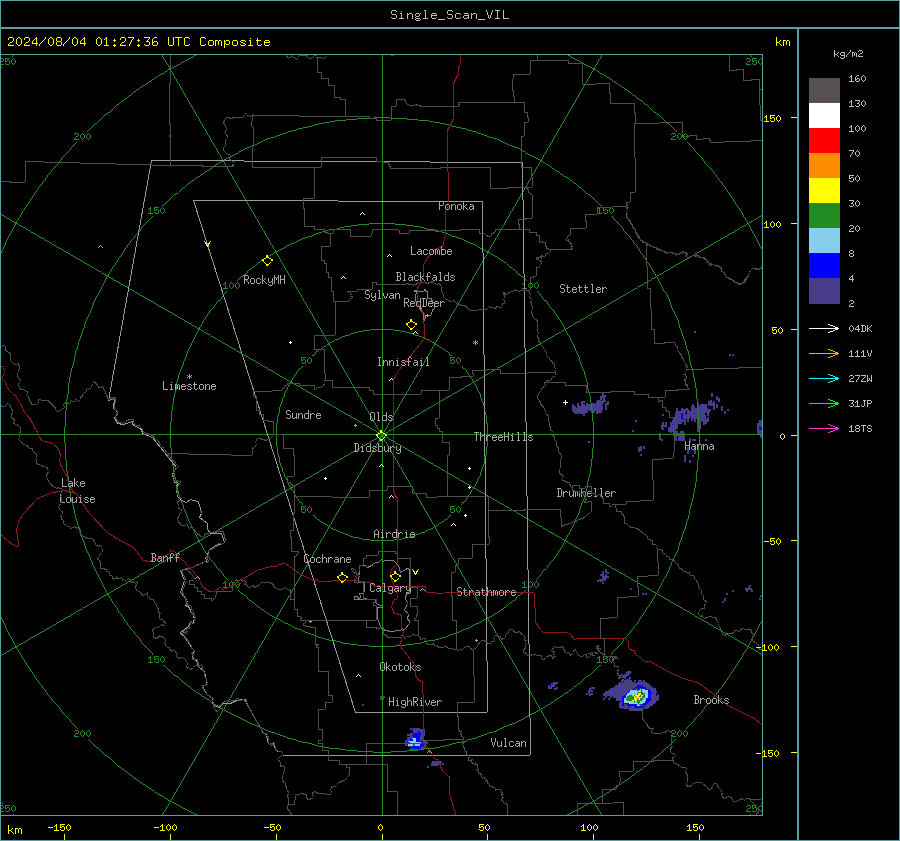Click the 2024/08/04 01:27:36 UTC Composite timestamp
This screenshot has height=841, width=900.
pyautogui.click(x=138, y=42)
